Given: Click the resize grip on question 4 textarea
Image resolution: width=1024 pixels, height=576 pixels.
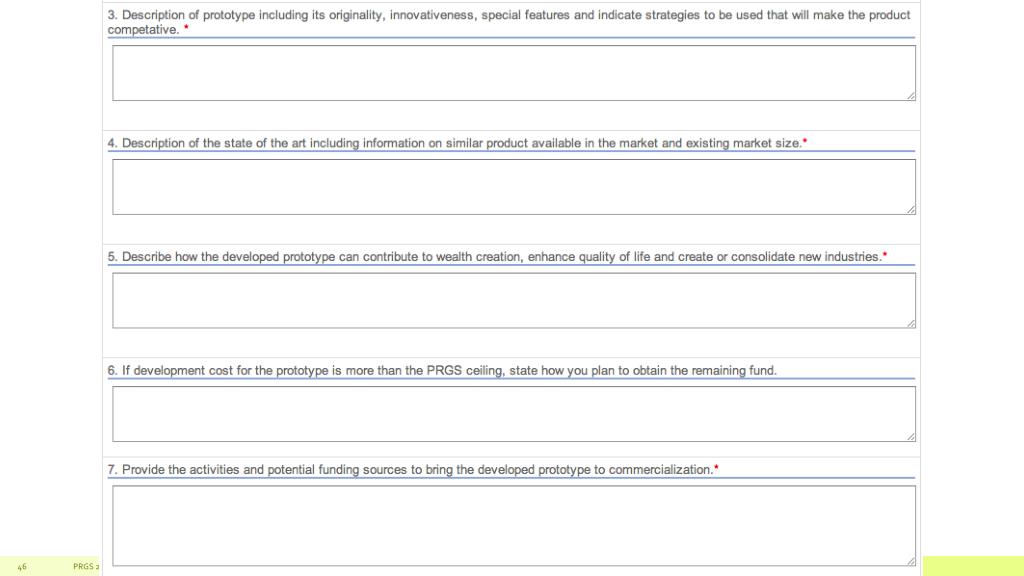Looking at the screenshot, I should [x=910, y=210].
